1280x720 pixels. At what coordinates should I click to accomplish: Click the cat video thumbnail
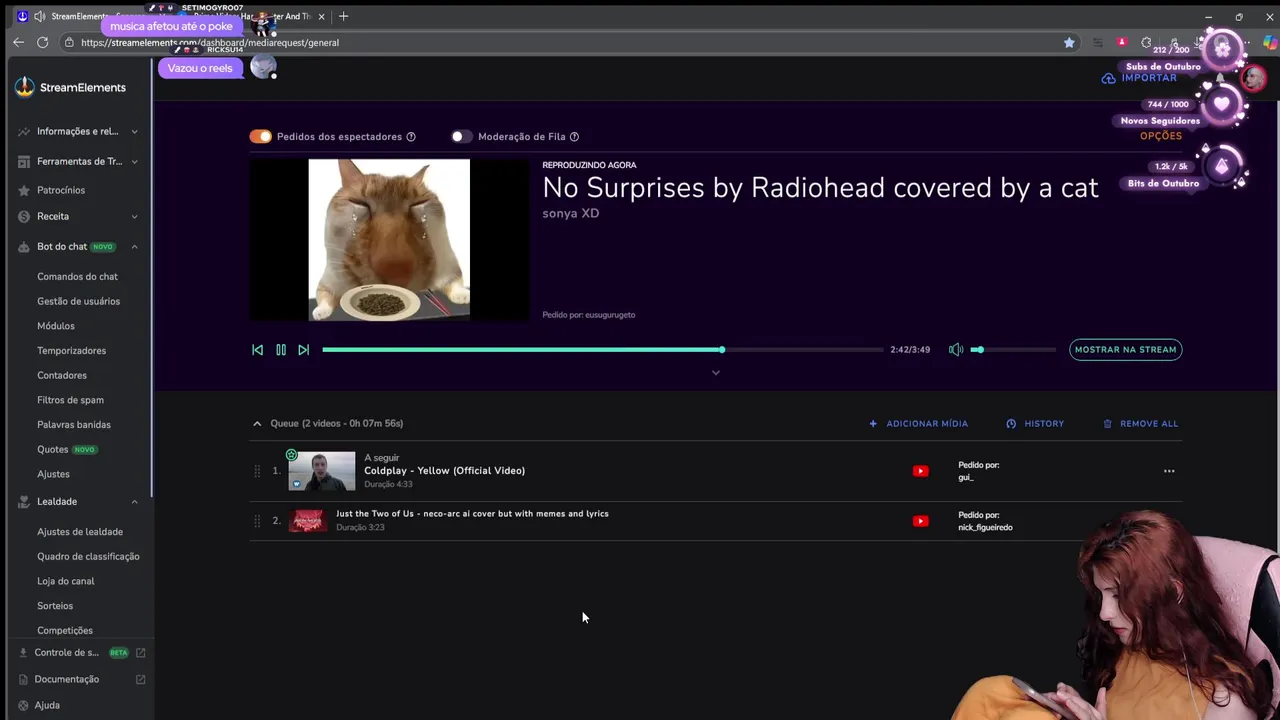pyautogui.click(x=389, y=240)
